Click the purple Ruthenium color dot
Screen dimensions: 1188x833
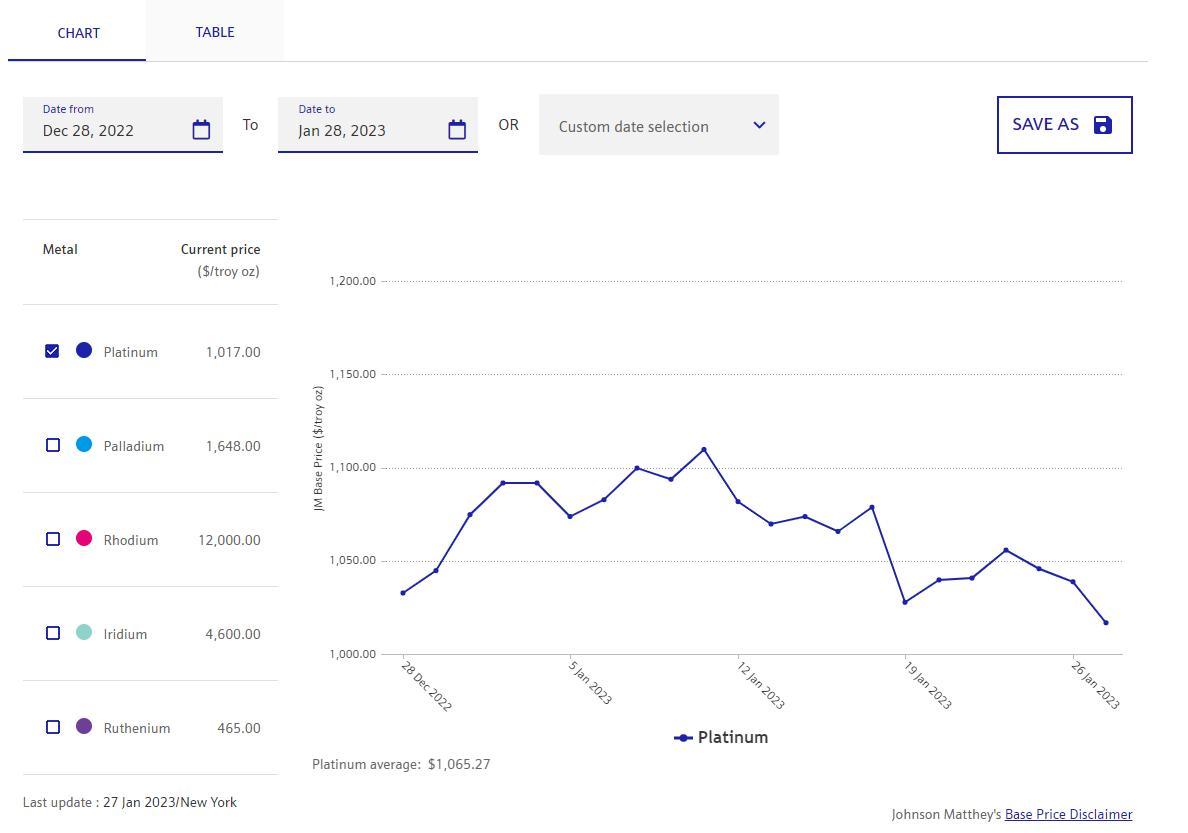coord(84,726)
